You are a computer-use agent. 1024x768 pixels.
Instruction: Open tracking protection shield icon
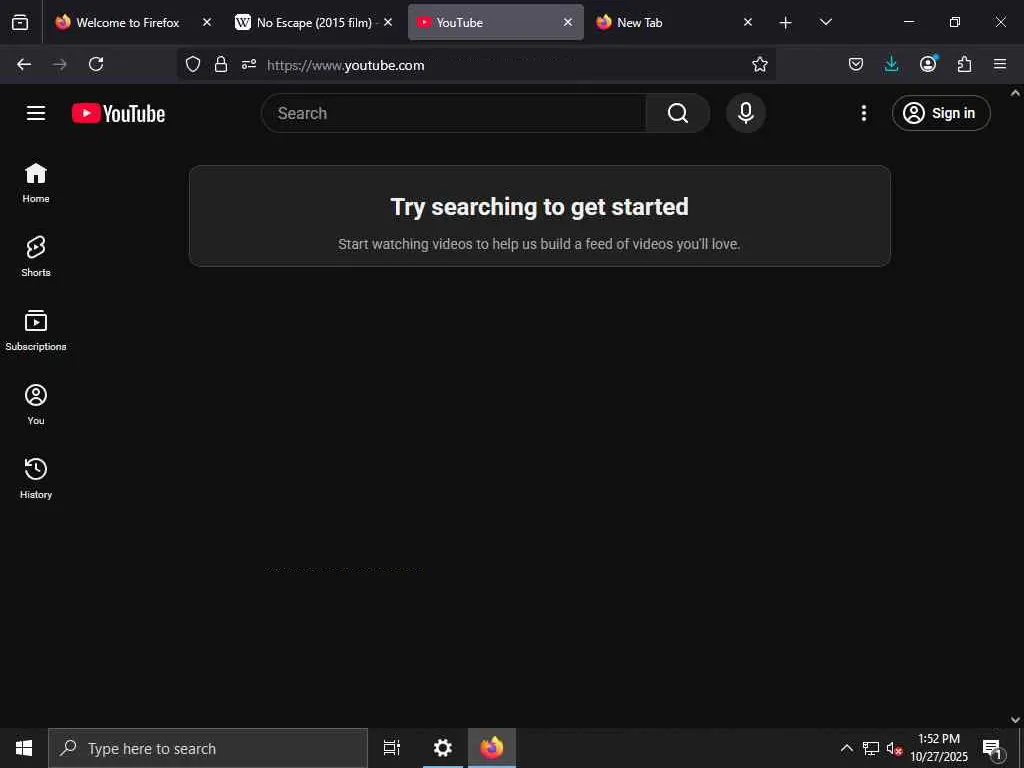193,64
